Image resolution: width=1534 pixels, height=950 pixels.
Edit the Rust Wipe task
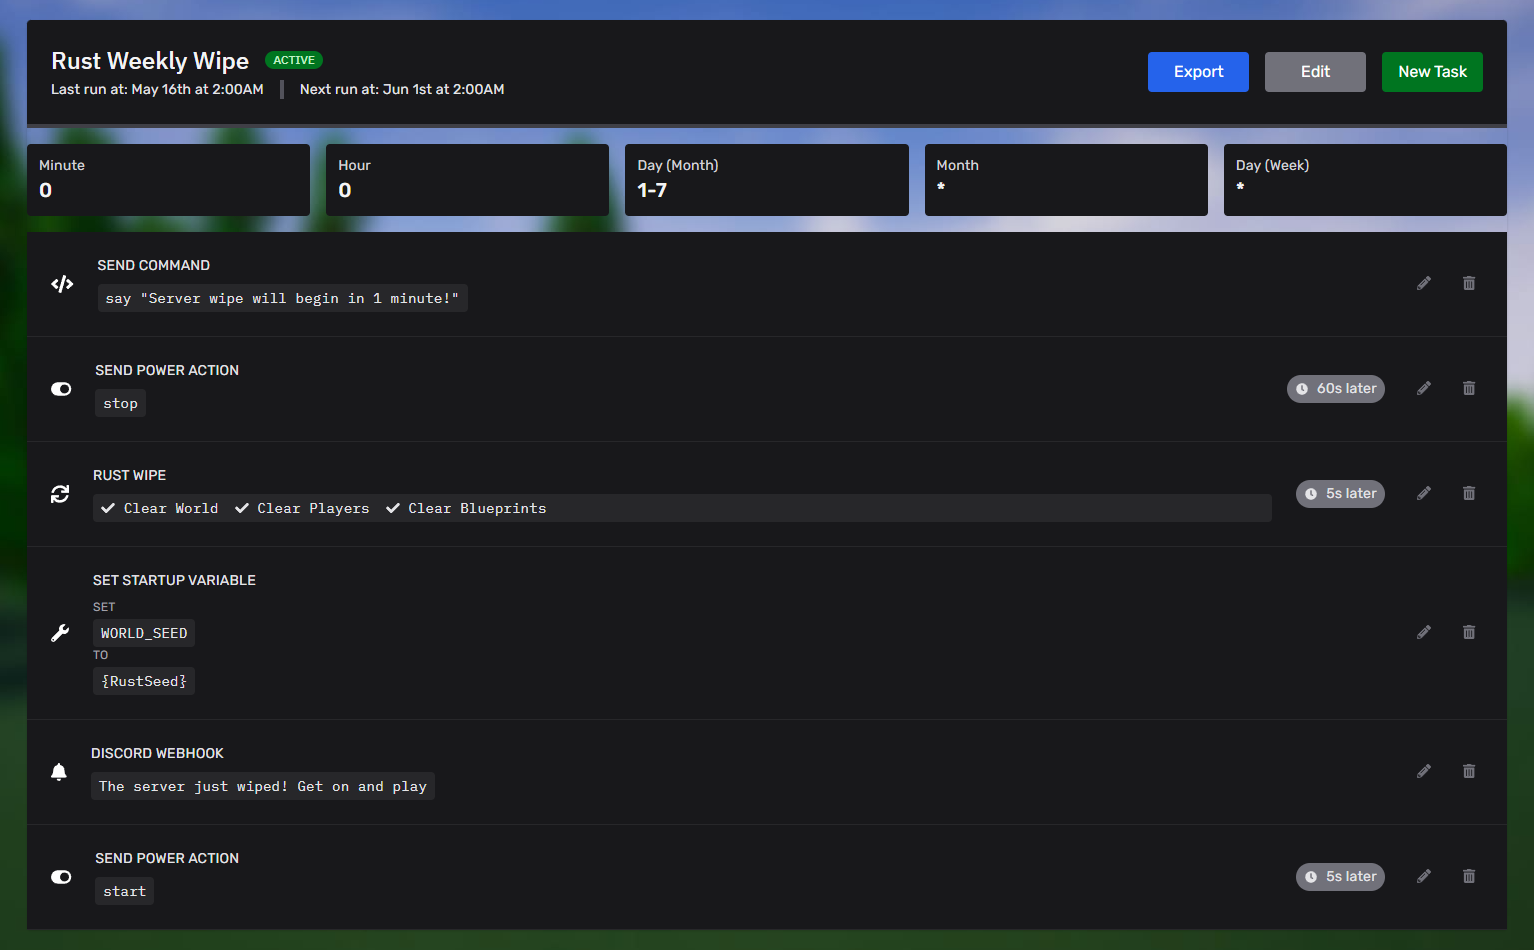click(x=1423, y=494)
